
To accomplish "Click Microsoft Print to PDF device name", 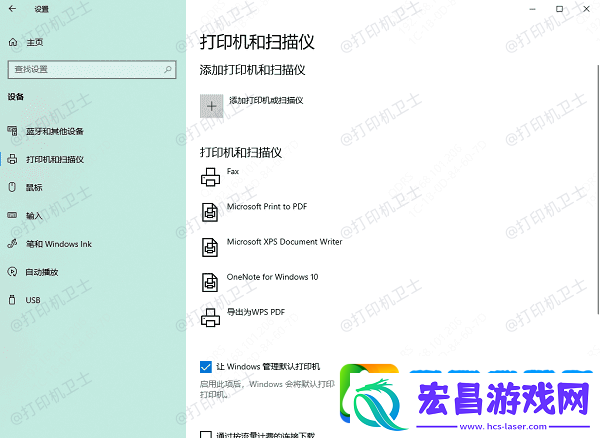I will (x=267, y=206).
